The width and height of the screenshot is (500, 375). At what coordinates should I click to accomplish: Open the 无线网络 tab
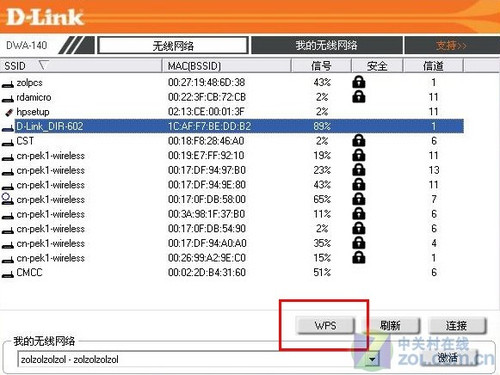pyautogui.click(x=173, y=45)
